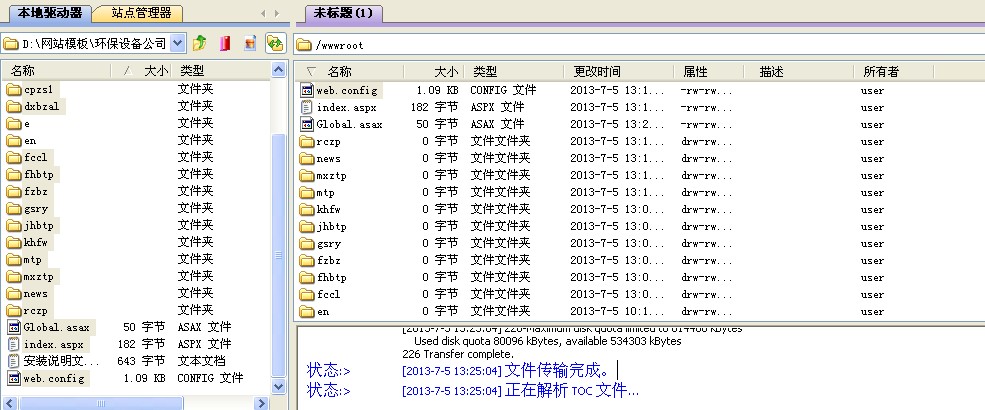Click the local pane scroll up arrow
985x410 pixels.
coord(279,87)
